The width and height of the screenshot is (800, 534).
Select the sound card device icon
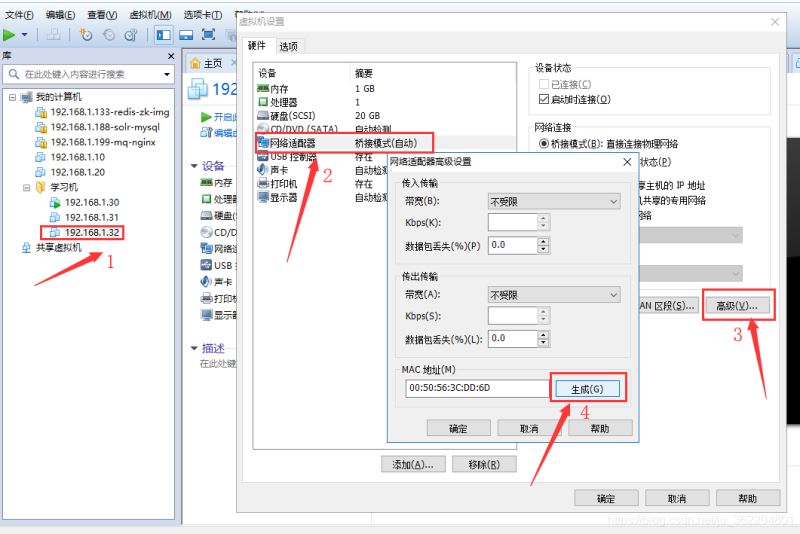coord(263,170)
